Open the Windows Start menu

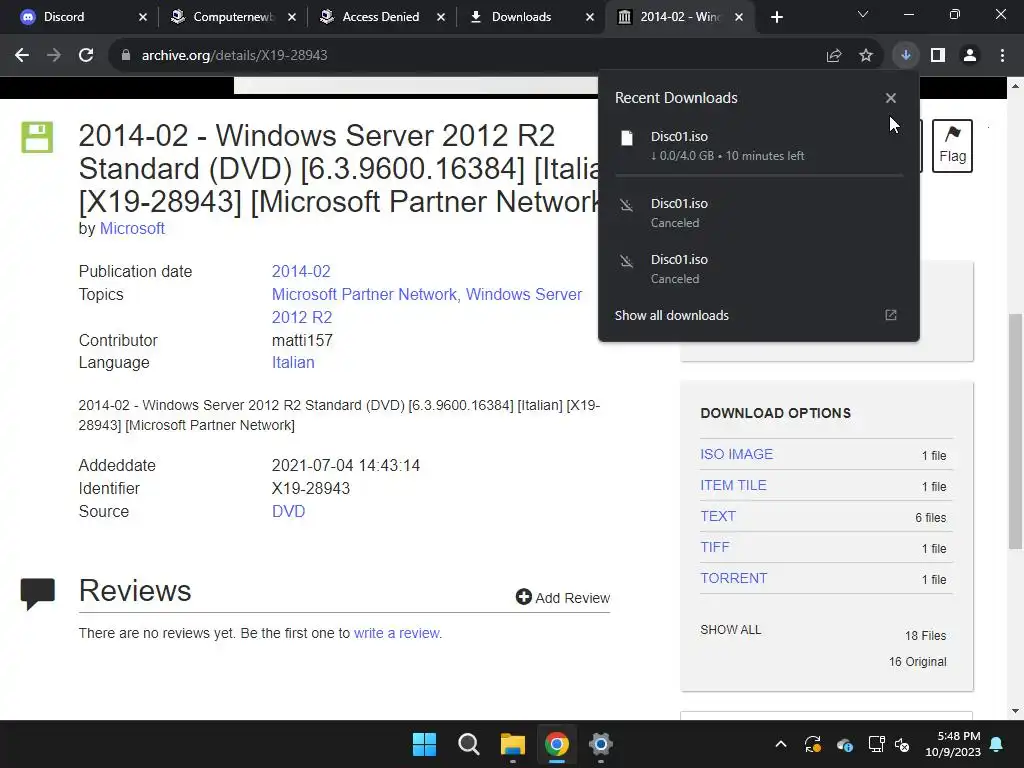(424, 744)
